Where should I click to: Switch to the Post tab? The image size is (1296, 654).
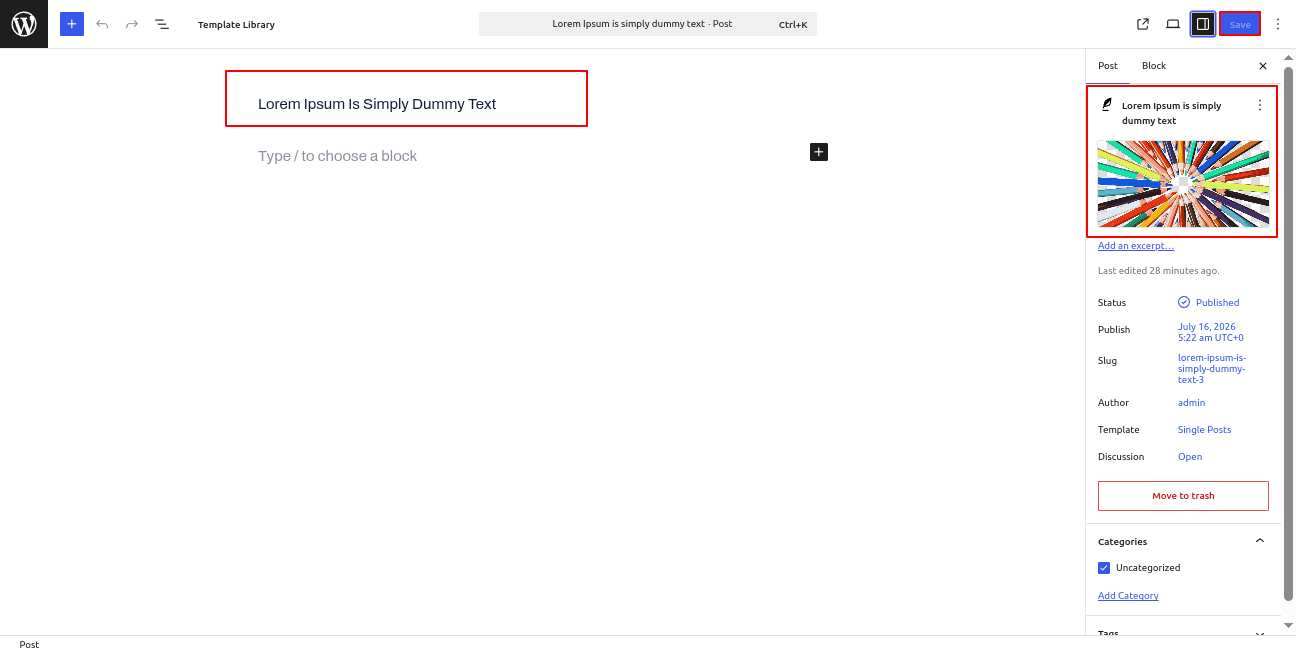click(x=1108, y=66)
